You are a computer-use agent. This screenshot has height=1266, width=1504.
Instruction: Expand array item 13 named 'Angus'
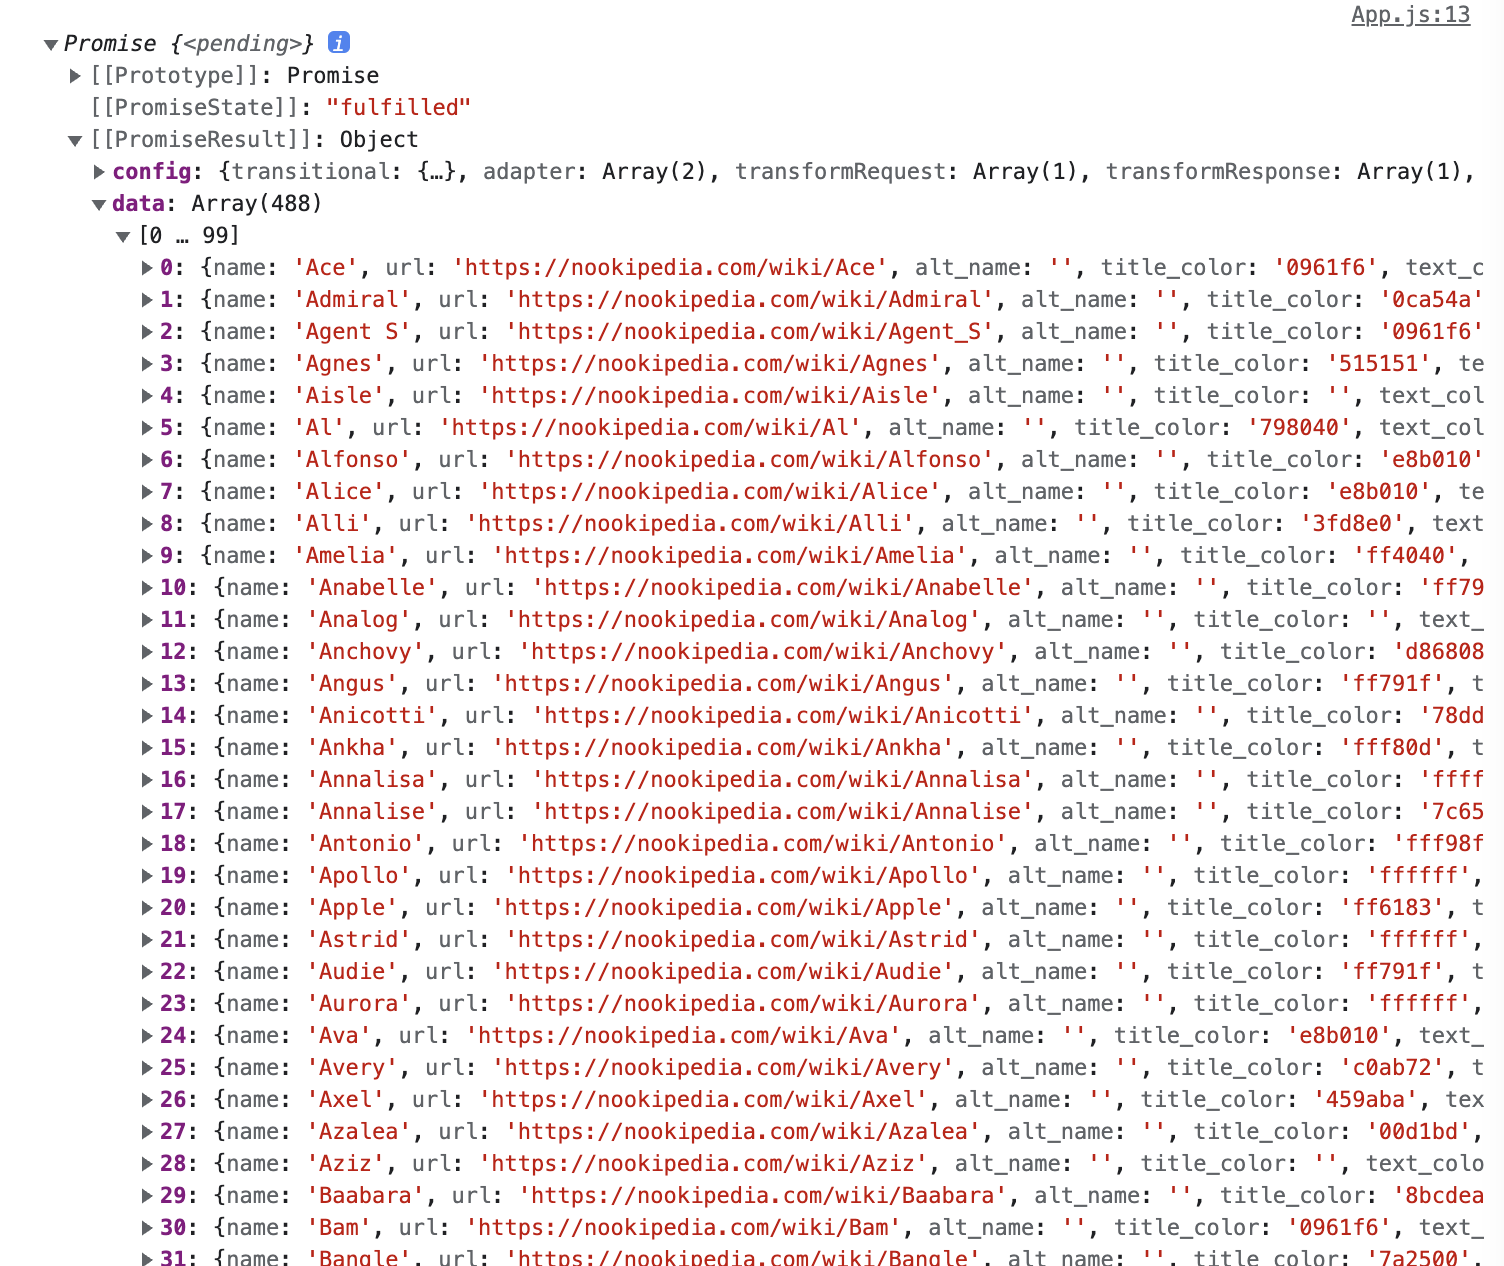pyautogui.click(x=147, y=684)
